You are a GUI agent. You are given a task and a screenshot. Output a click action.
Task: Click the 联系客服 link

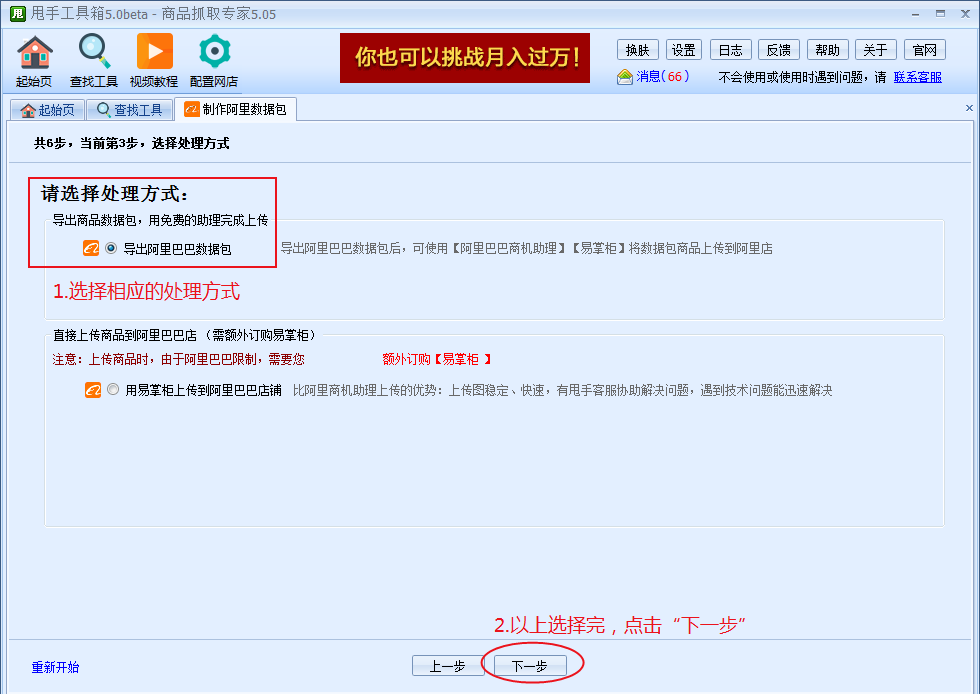point(918,77)
